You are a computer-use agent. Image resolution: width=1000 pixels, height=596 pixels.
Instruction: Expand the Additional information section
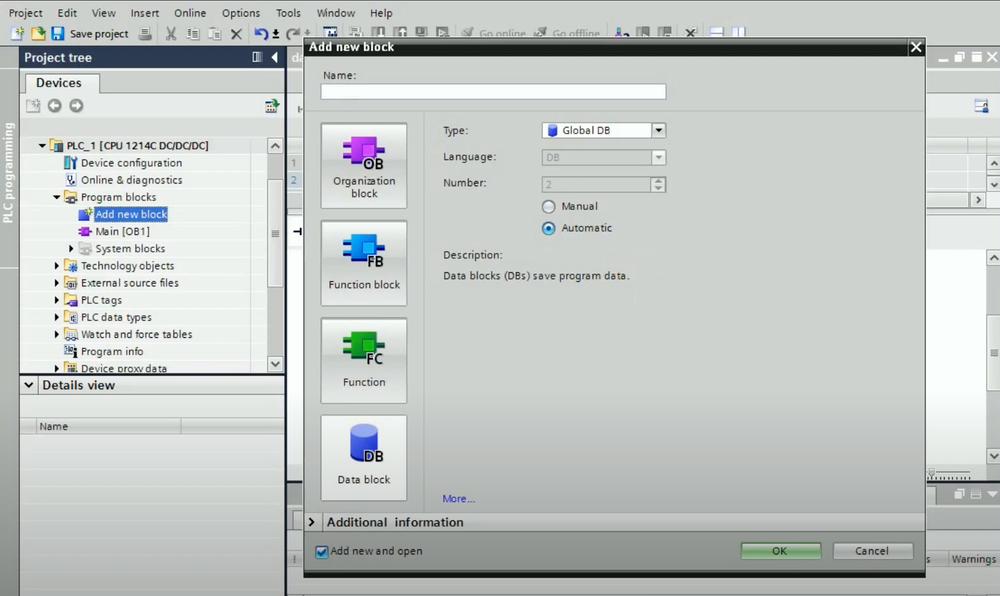tap(311, 522)
